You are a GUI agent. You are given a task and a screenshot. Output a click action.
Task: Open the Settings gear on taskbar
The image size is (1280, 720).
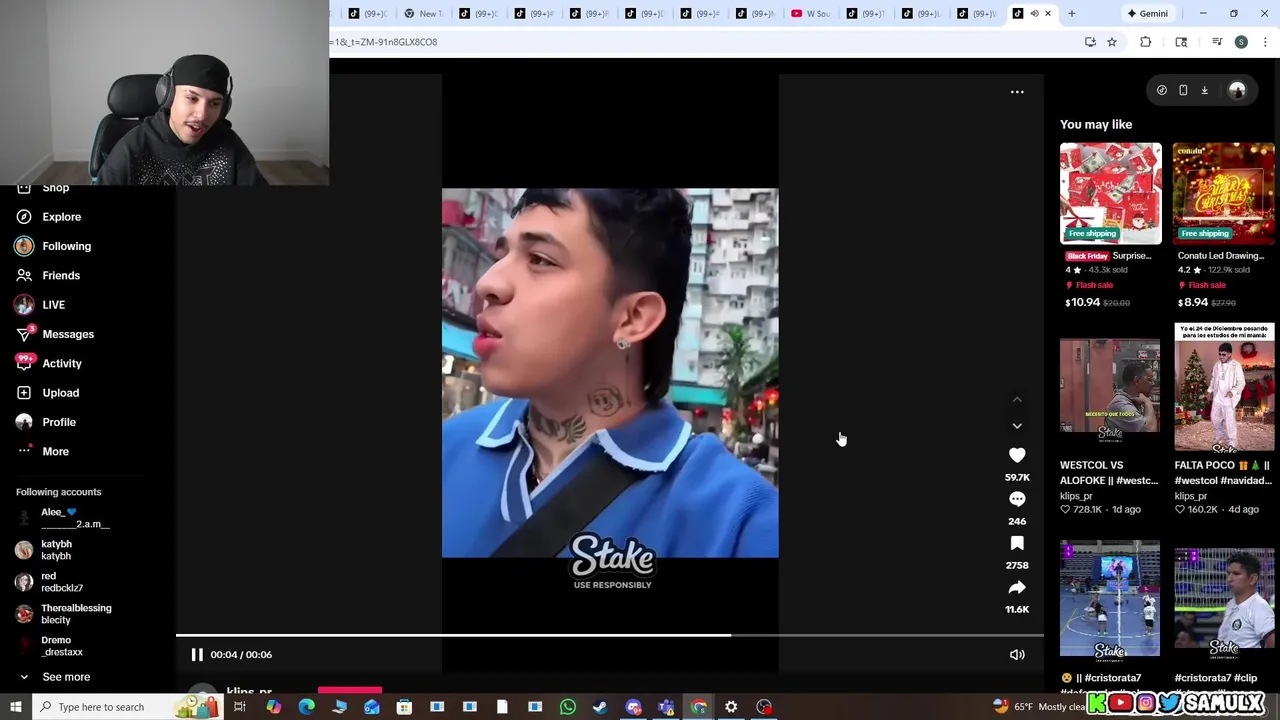pyautogui.click(x=731, y=707)
